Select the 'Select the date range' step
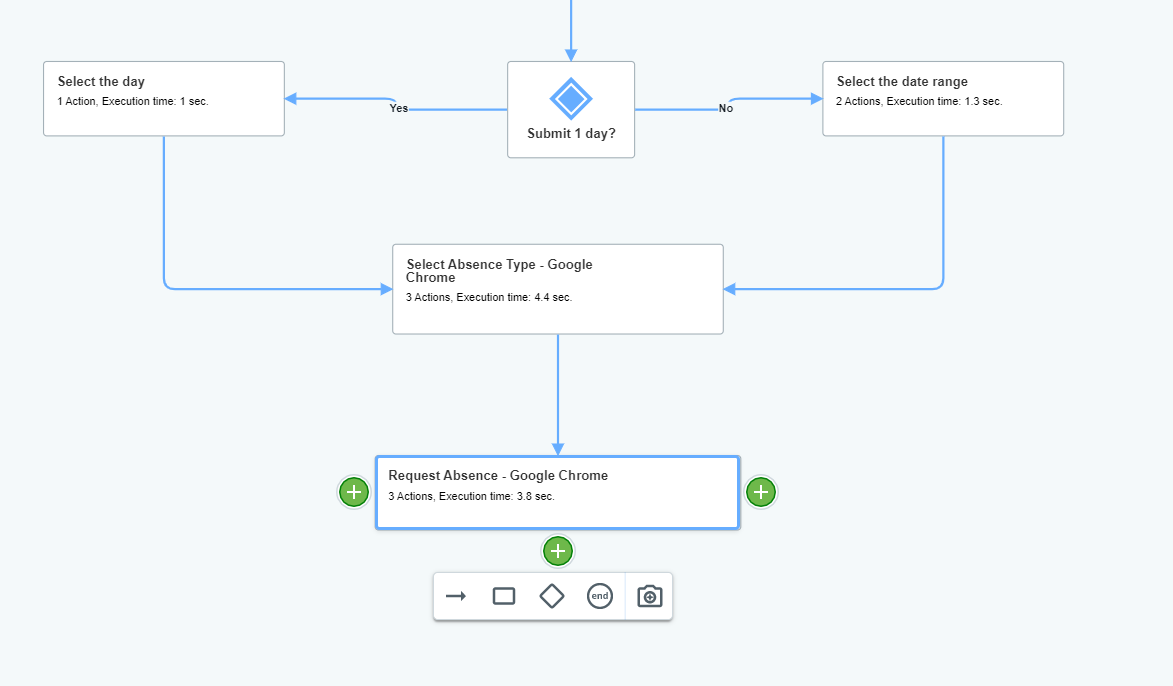Viewport: 1173px width, 686px height. [x=942, y=98]
